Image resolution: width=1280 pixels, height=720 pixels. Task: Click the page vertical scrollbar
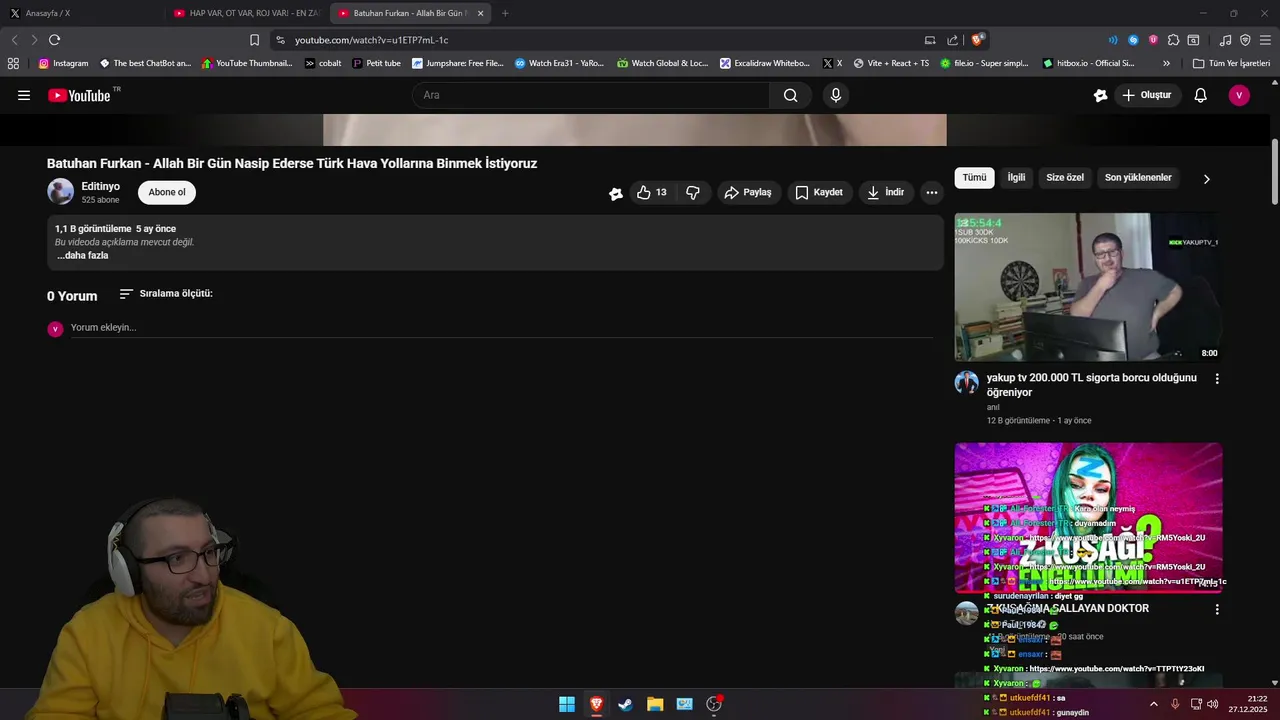click(1275, 172)
